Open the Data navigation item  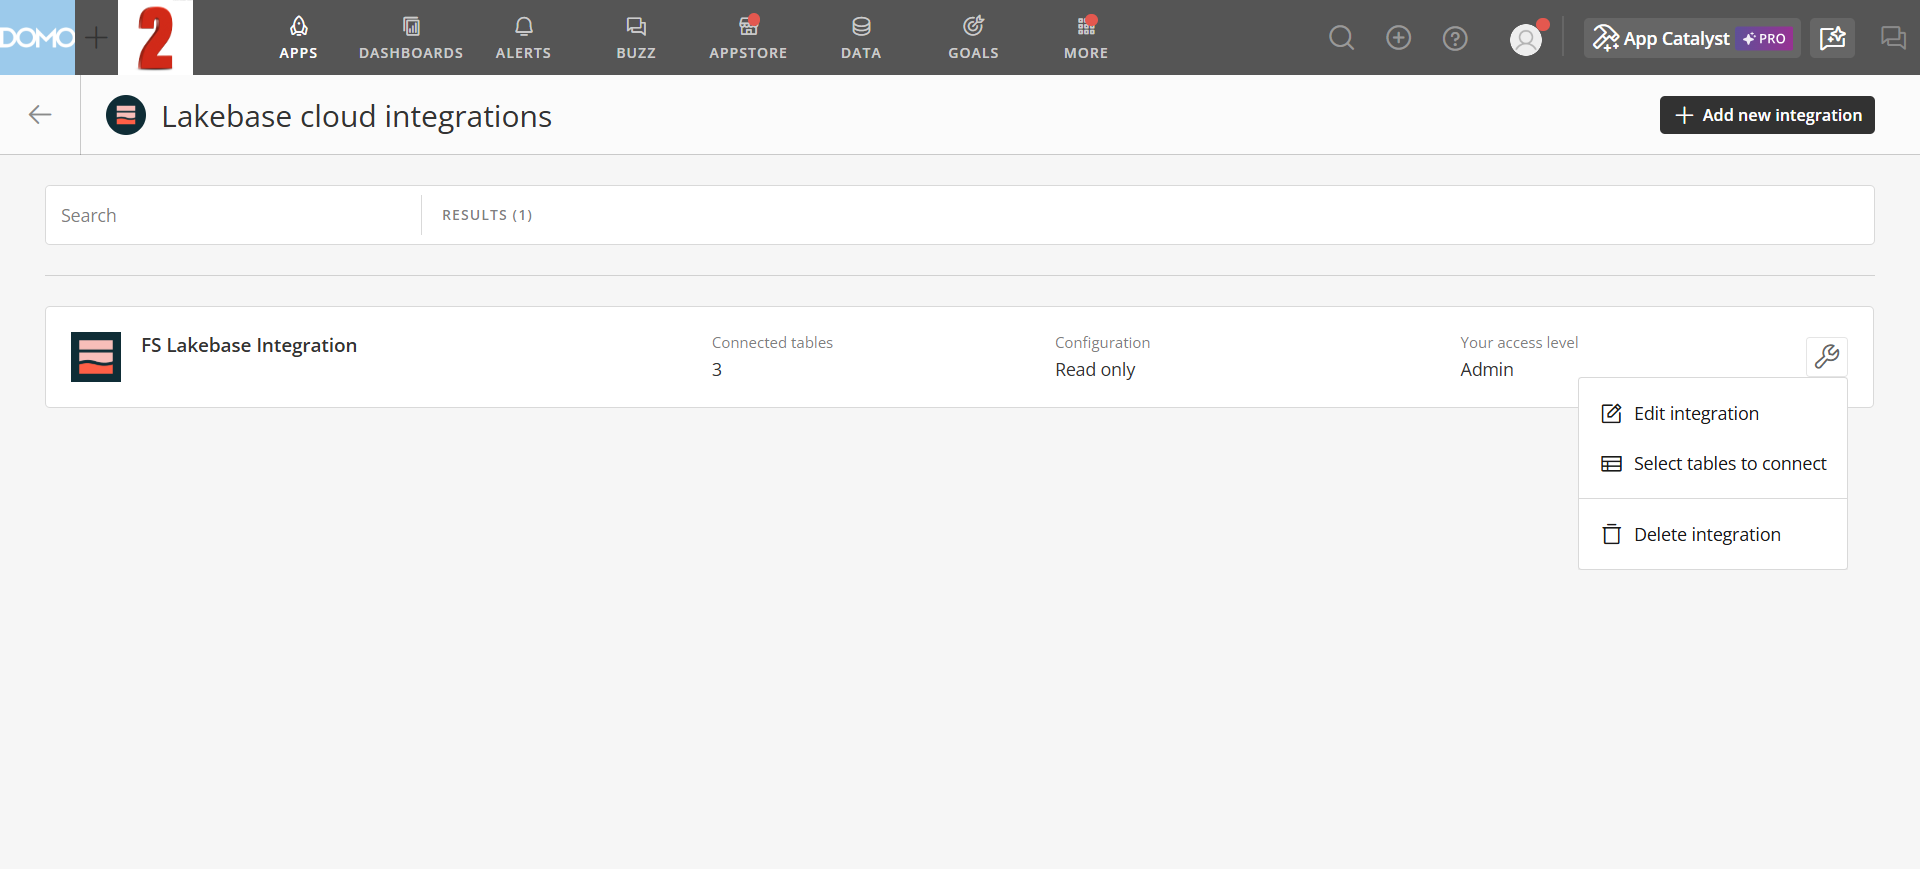861,38
